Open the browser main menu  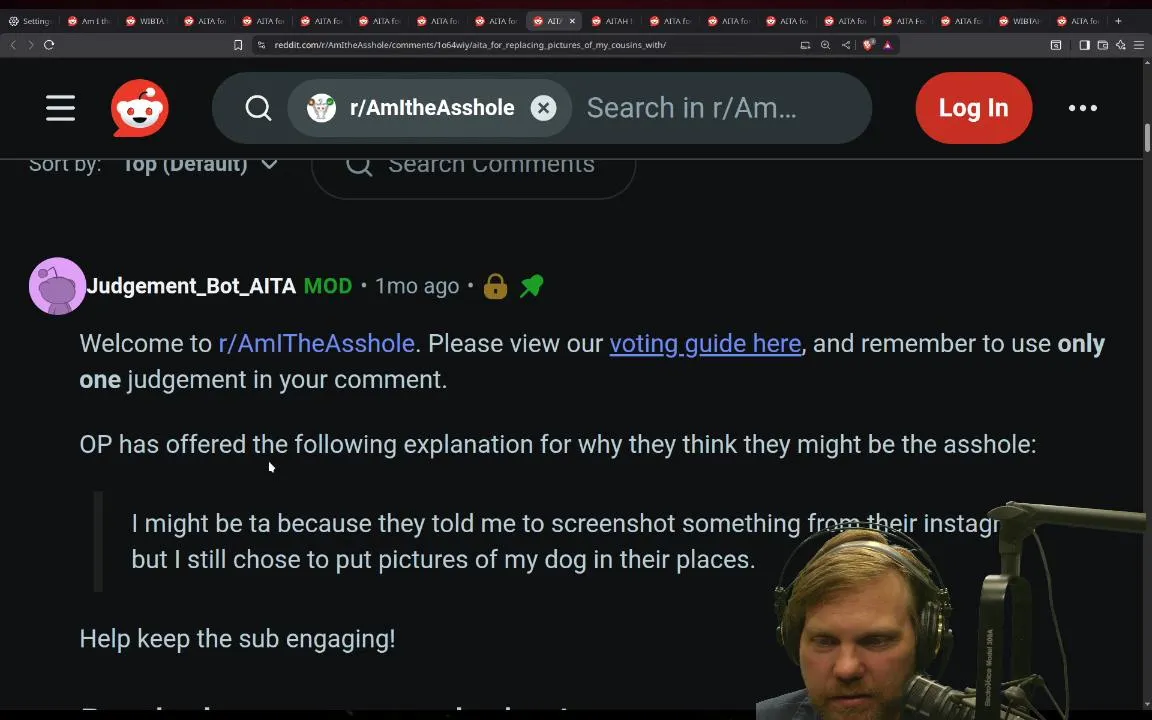1138,45
